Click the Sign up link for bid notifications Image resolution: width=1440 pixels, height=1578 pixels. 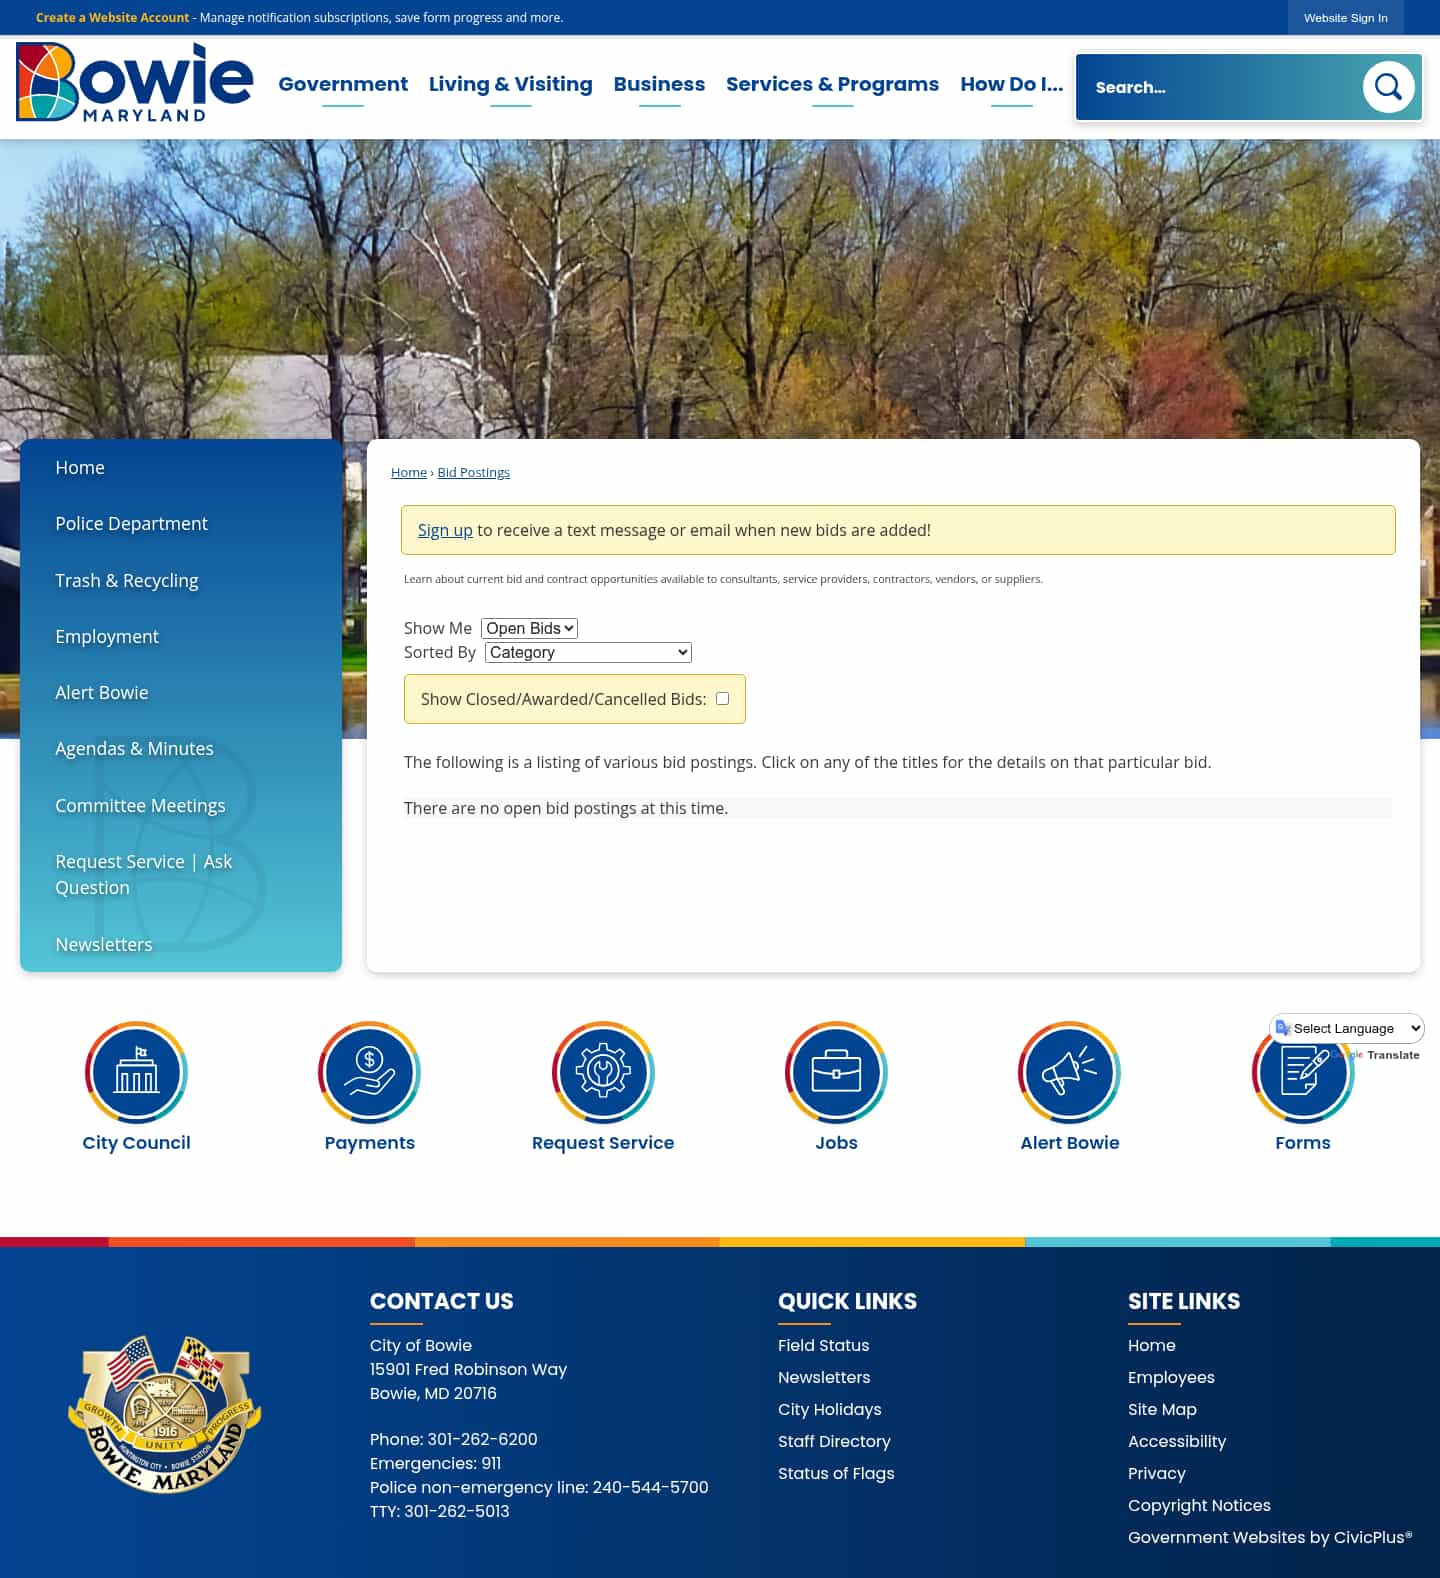click(x=445, y=530)
